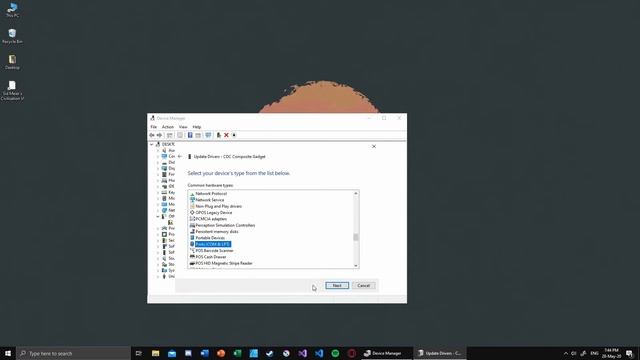Expand the 'Sys' (System devices) tree node
Viewport: 640px width, 360px height.
click(x=158, y=270)
